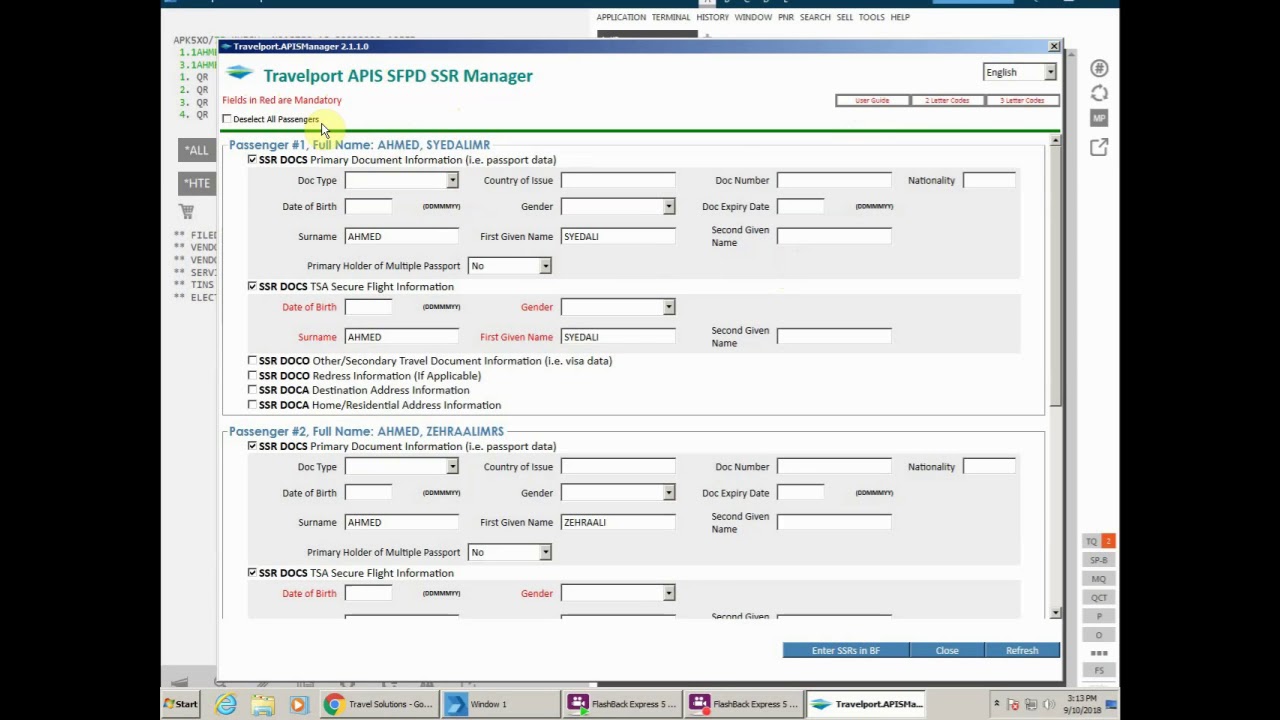Toggle Deselect All Passengers checkbox
This screenshot has height=720, width=1280.
coord(227,119)
